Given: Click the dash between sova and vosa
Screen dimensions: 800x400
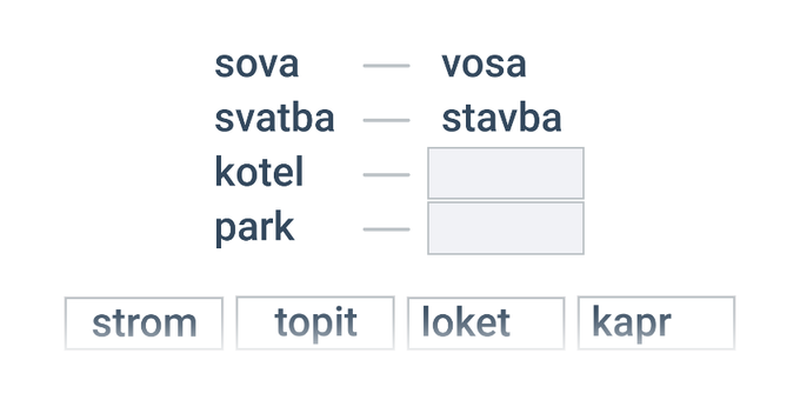Looking at the screenshot, I should (386, 65).
